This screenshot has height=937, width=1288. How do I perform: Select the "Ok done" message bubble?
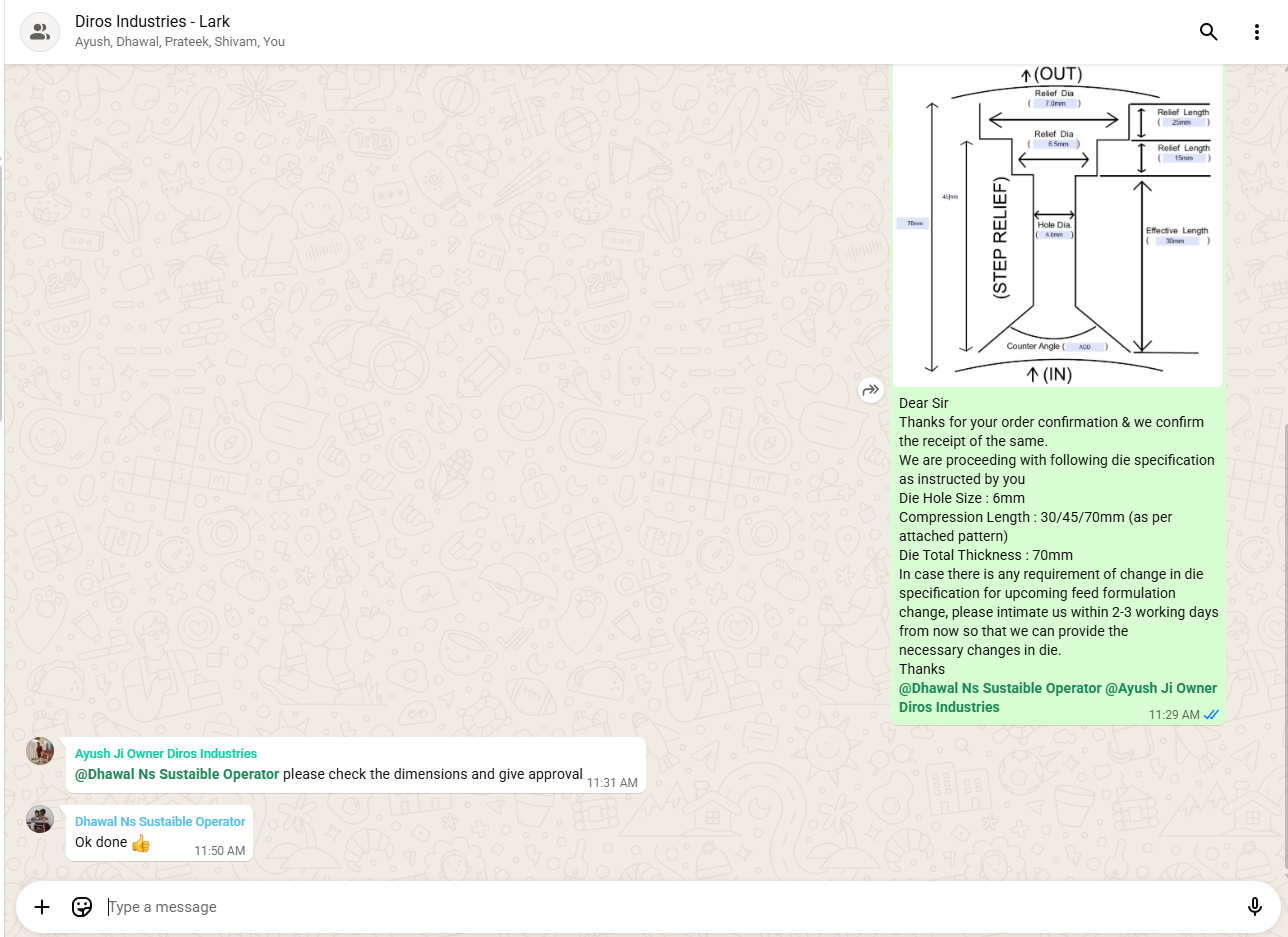102,843
